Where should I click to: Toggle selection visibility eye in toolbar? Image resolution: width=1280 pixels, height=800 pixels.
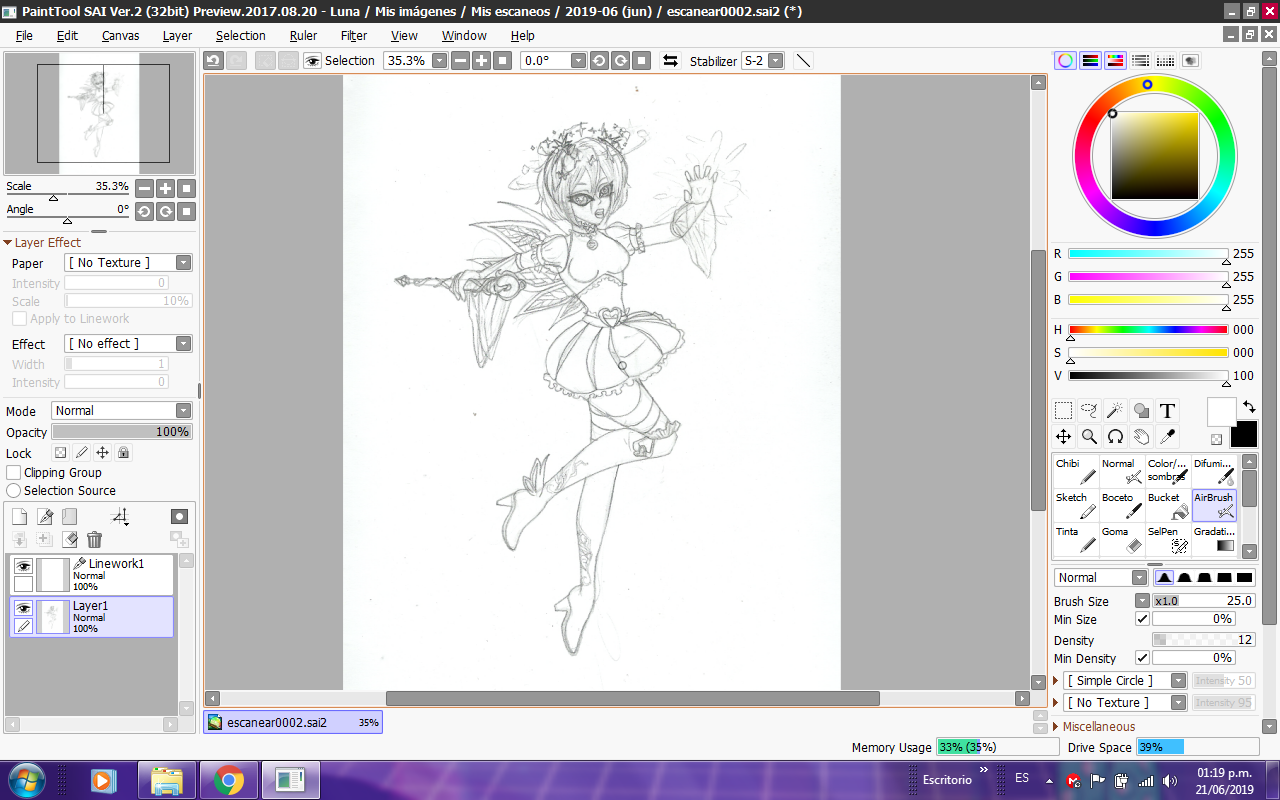coord(313,61)
